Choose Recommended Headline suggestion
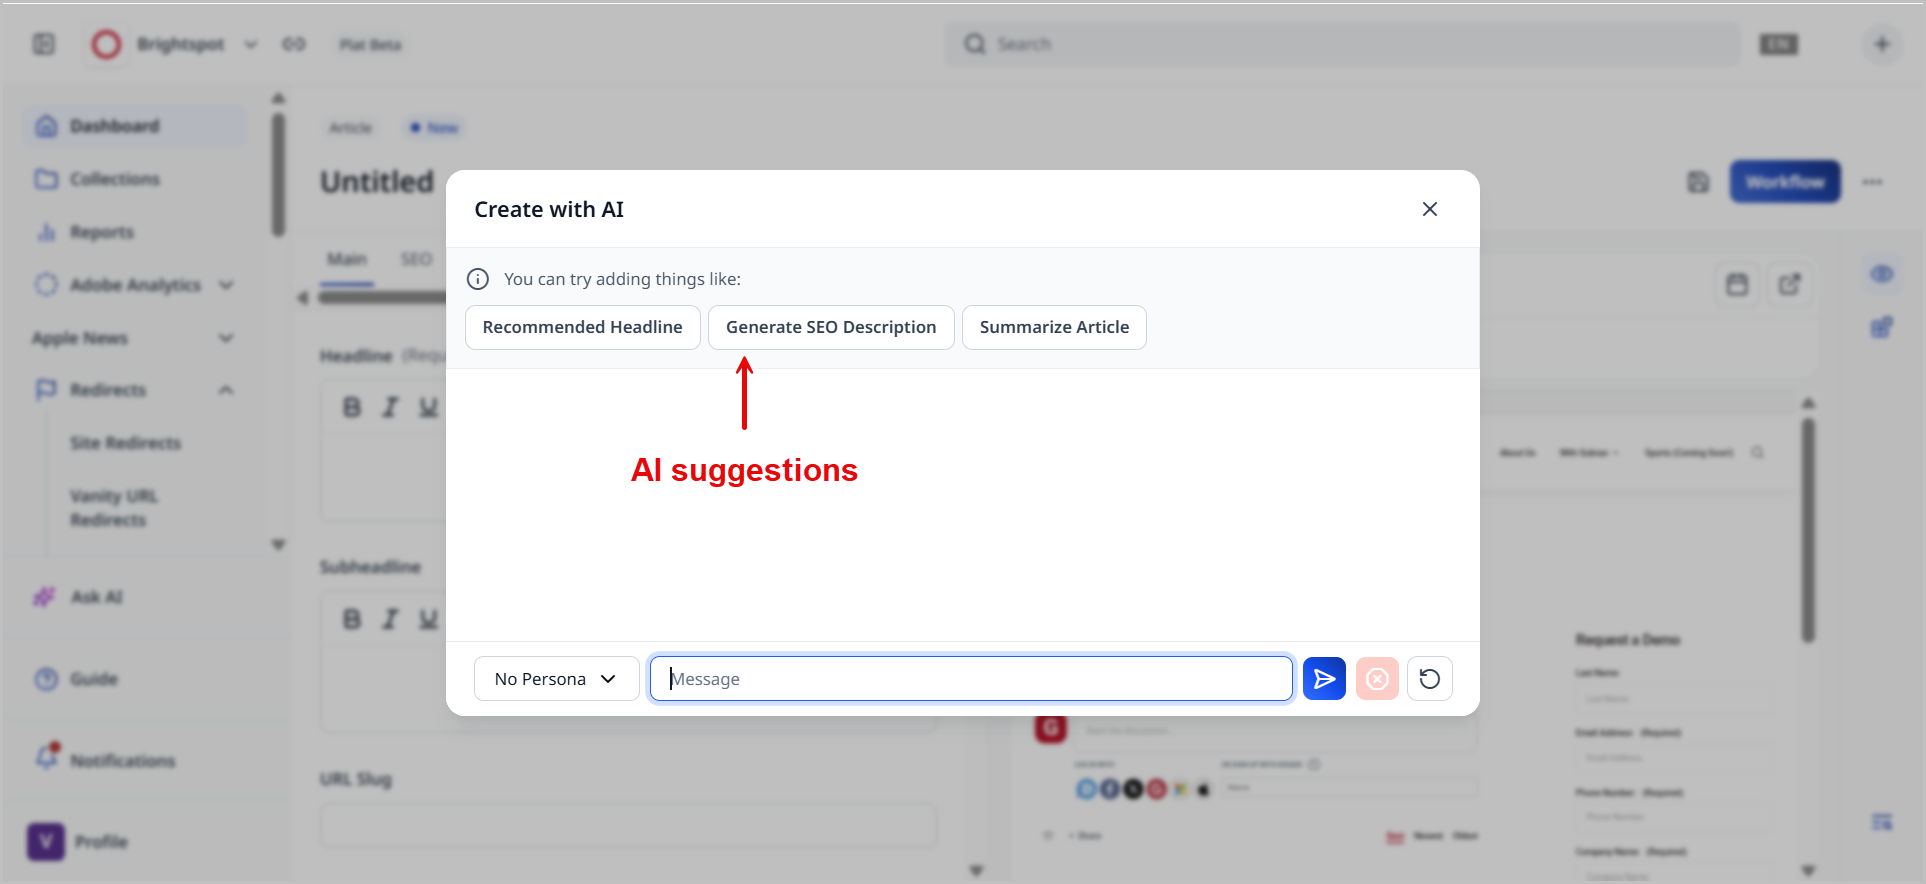 tap(582, 327)
